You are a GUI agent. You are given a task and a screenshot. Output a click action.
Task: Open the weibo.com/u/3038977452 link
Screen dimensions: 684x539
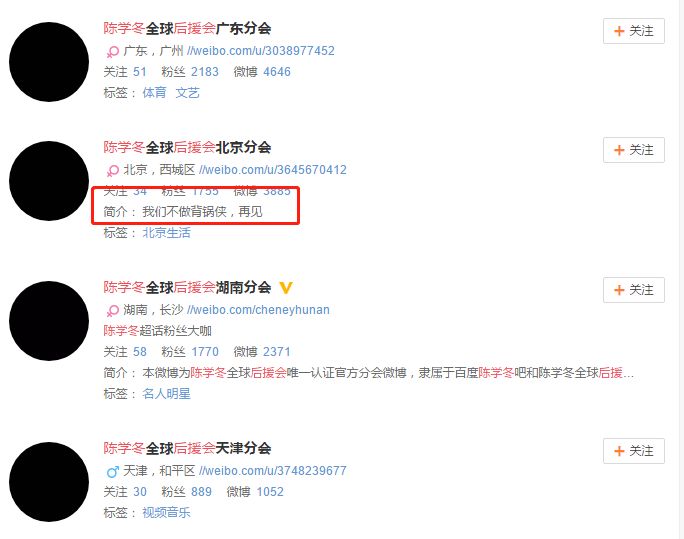tap(260, 51)
